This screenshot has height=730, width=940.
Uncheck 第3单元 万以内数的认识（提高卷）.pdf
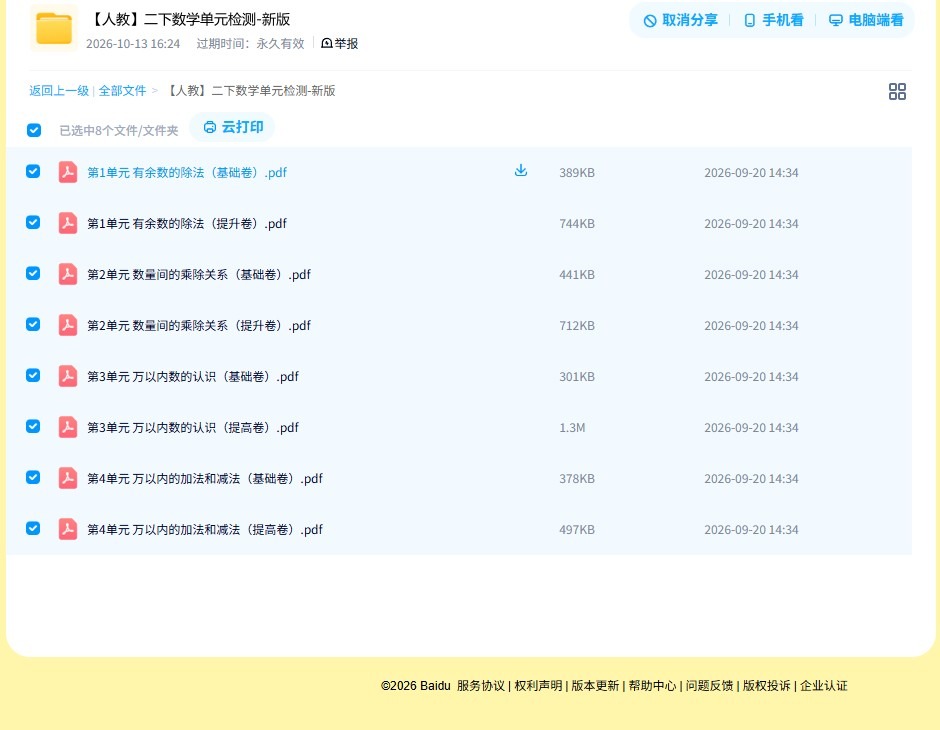click(x=33, y=426)
